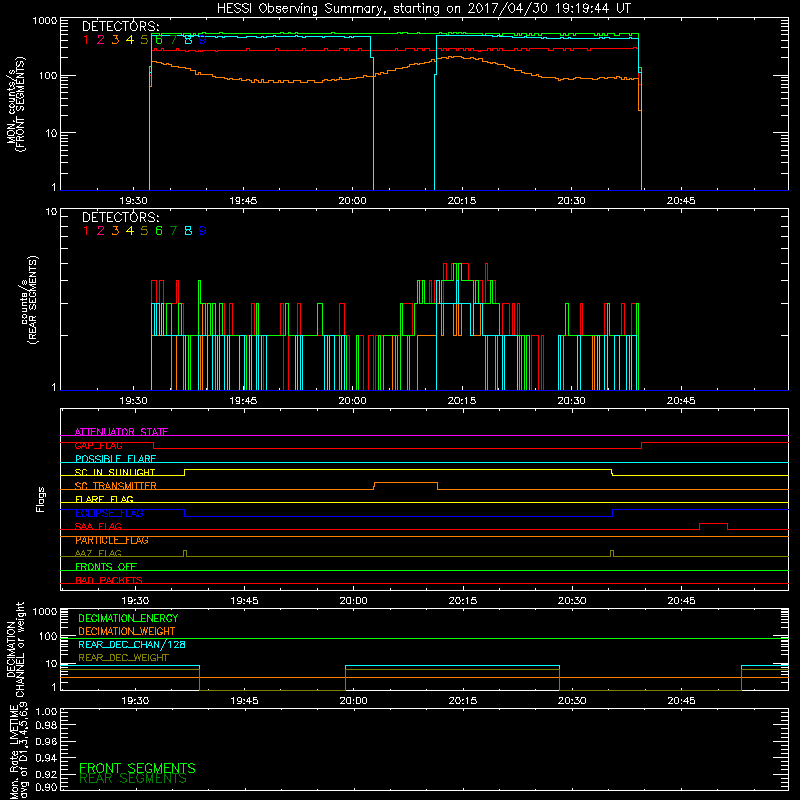Viewport: 800px width, 800px height.
Task: Click the rear segments y-axis title
Action: click(29, 299)
